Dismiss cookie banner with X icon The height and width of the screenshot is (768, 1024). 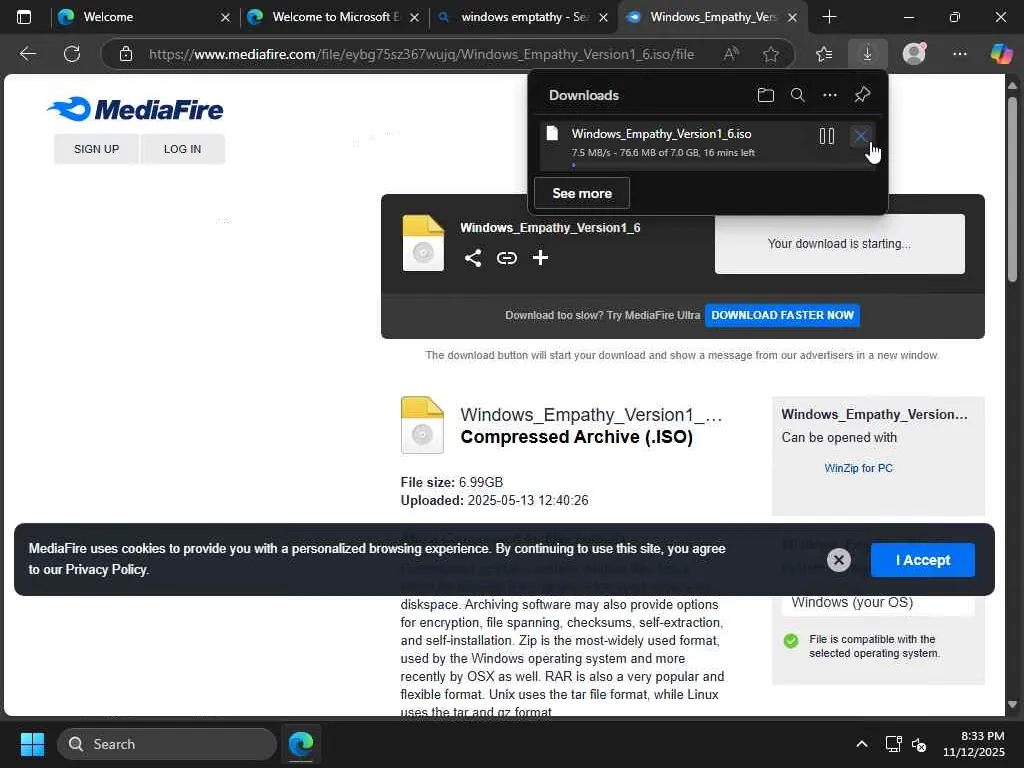pyautogui.click(x=839, y=560)
